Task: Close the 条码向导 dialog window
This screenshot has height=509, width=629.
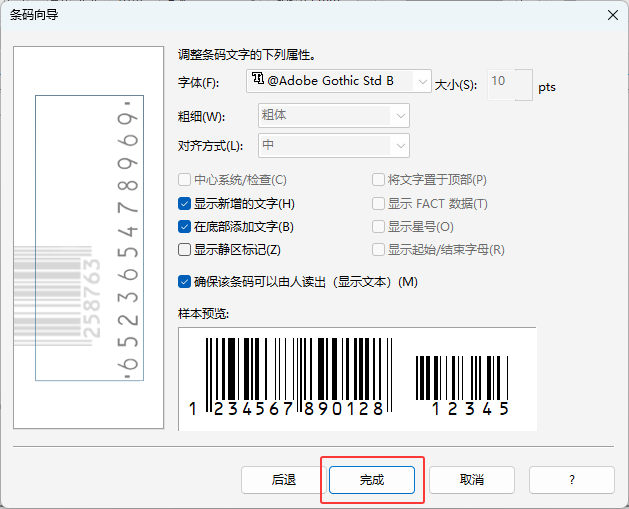Action: (613, 15)
